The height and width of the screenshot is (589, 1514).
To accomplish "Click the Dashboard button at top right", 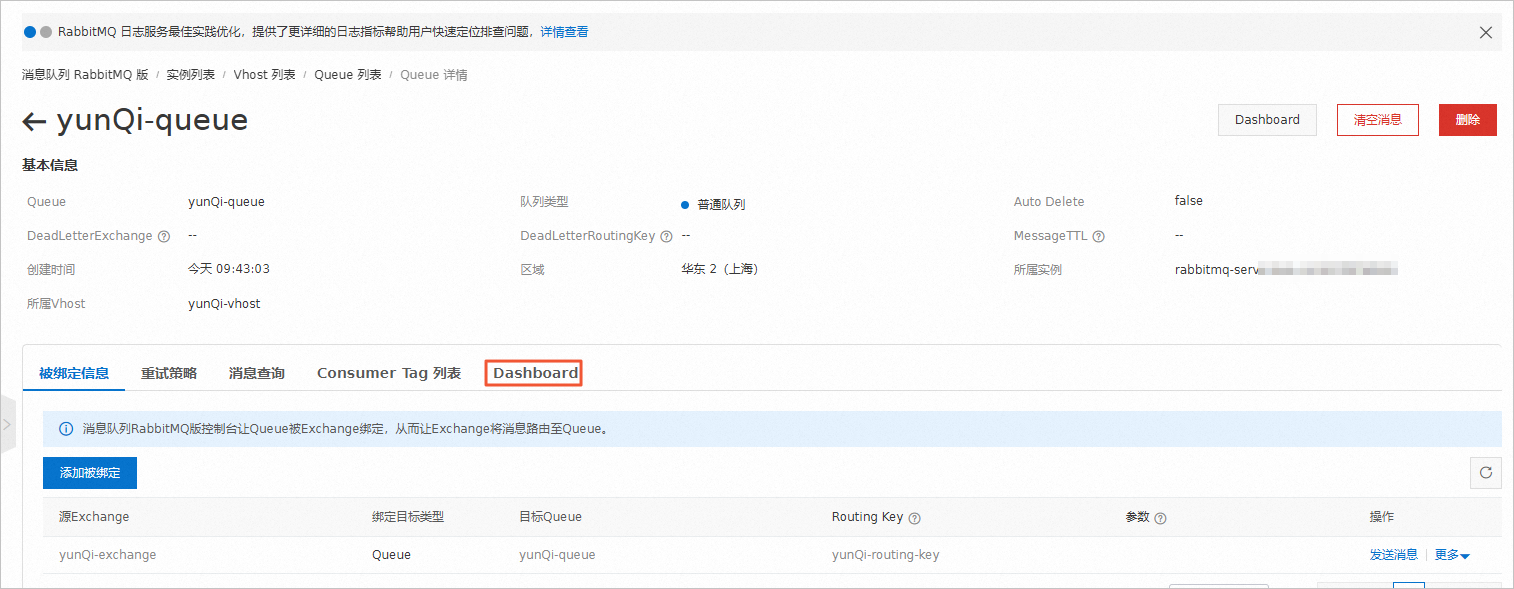I will click(x=1267, y=120).
